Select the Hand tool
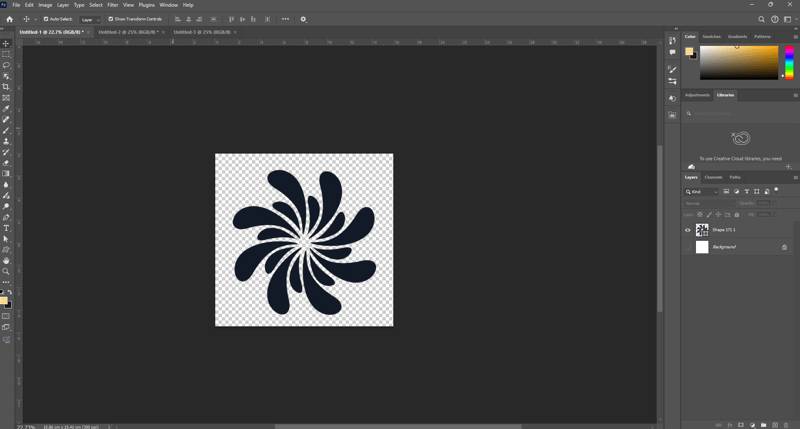Screen dimensions: 800x429 point(6,261)
